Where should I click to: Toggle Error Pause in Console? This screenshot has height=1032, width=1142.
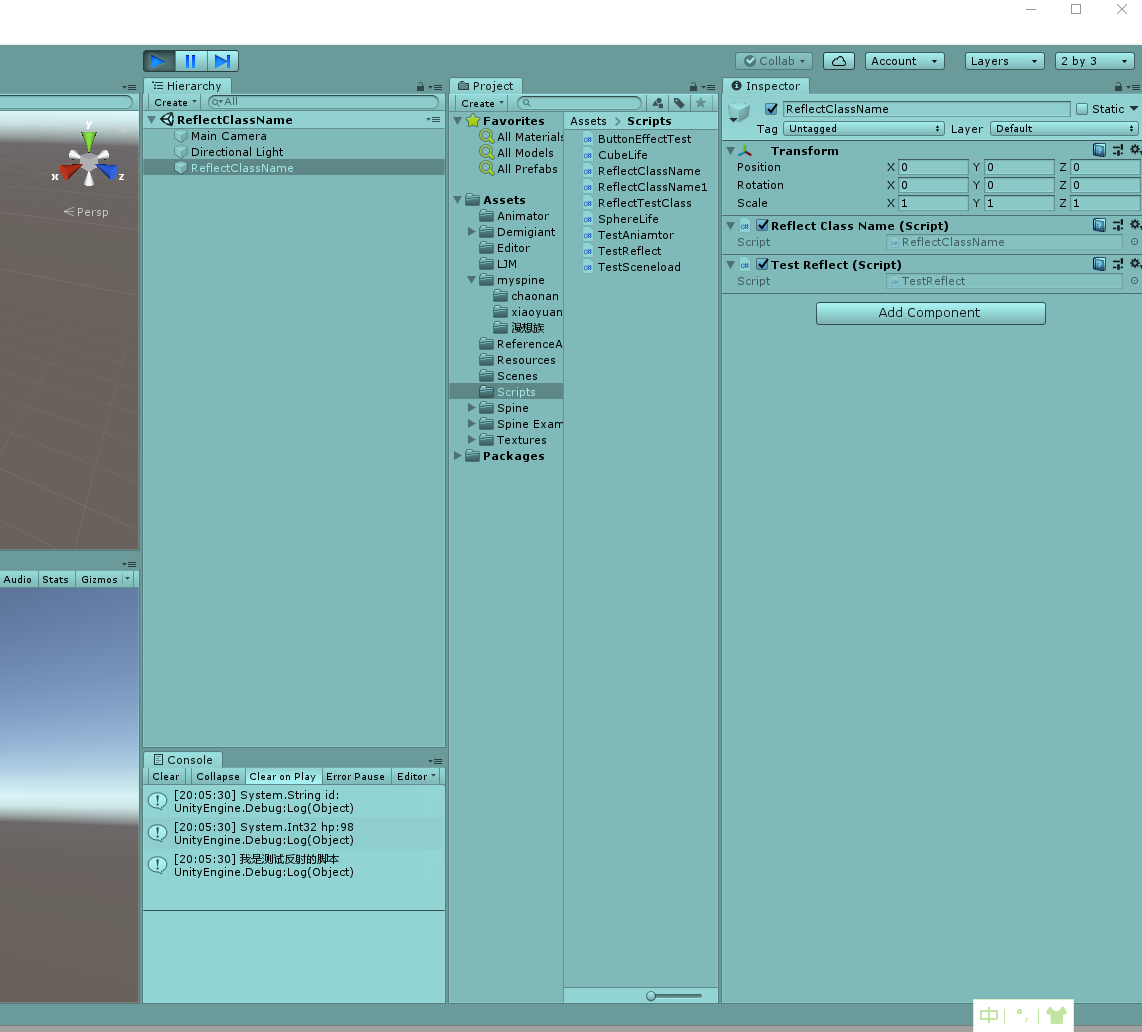355,776
